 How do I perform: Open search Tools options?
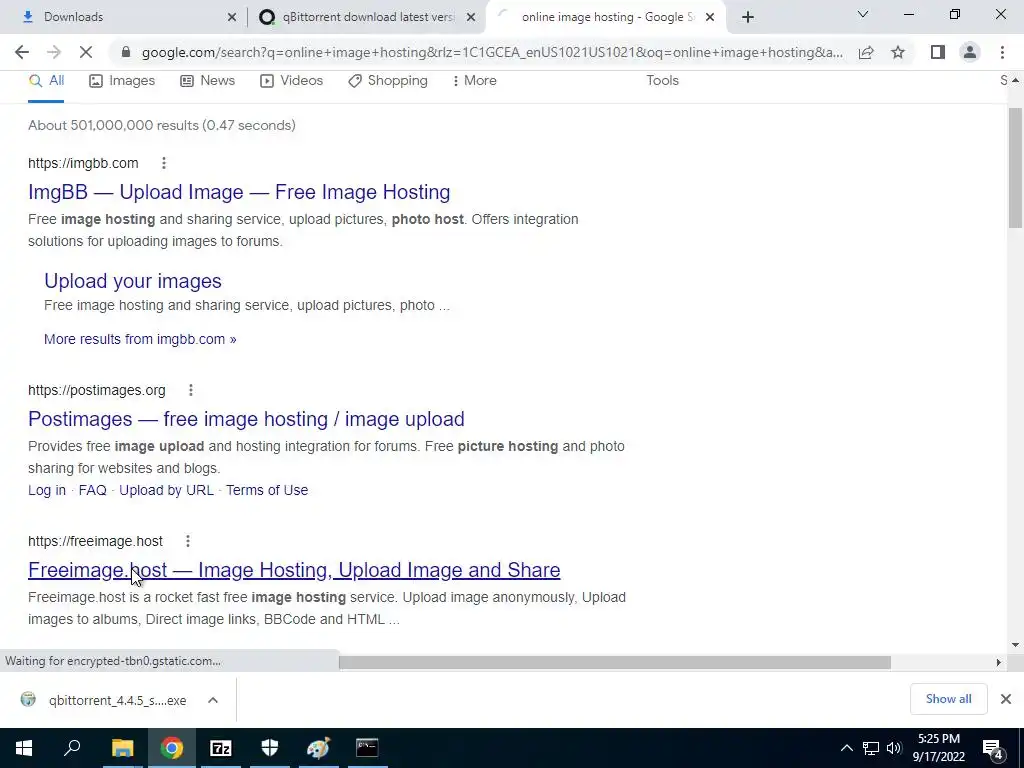click(x=662, y=80)
